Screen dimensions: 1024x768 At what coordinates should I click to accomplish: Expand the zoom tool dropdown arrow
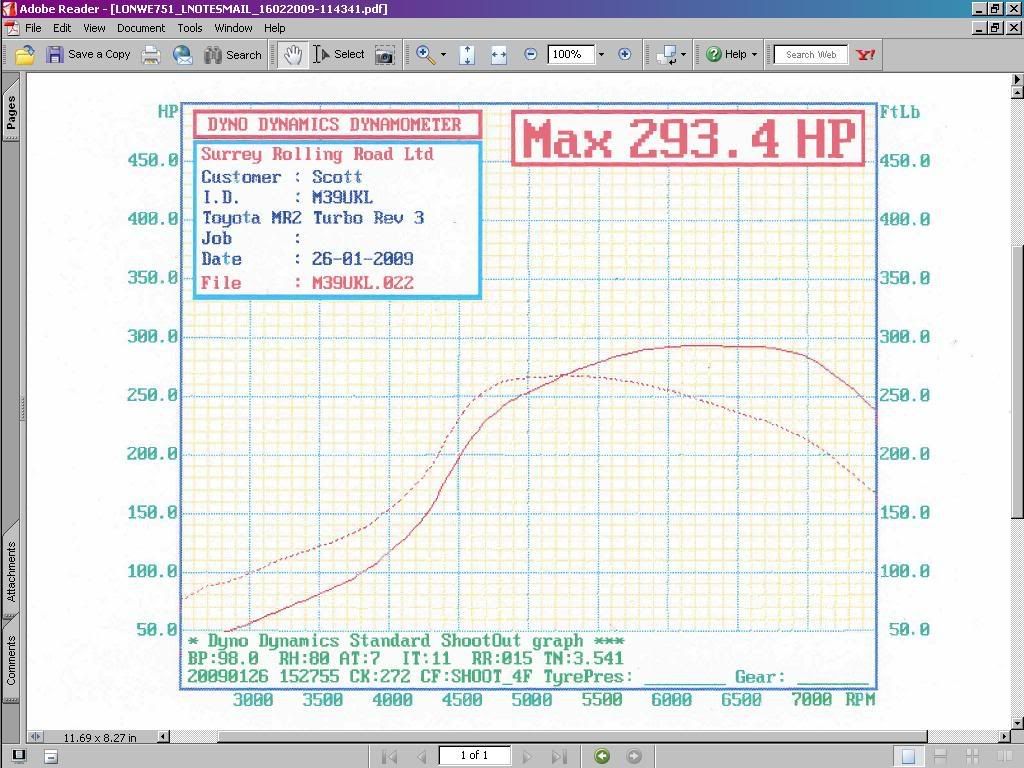pyautogui.click(x=443, y=55)
